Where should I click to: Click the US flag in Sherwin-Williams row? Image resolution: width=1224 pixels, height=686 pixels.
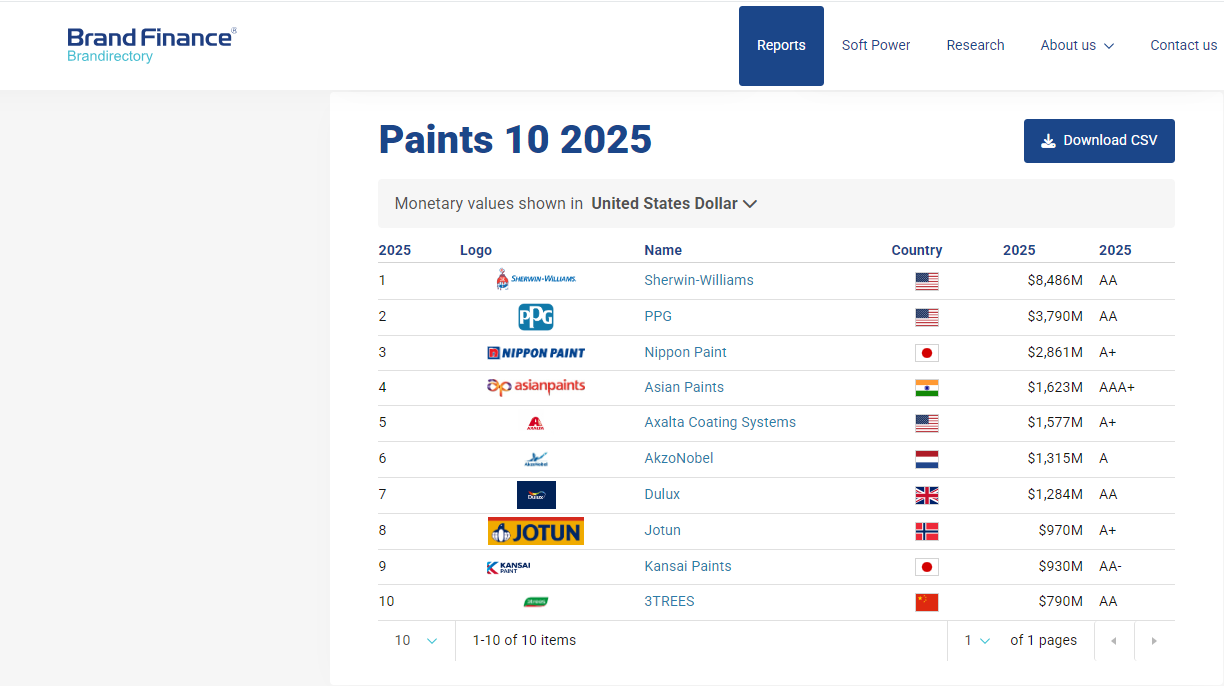[x=927, y=281]
